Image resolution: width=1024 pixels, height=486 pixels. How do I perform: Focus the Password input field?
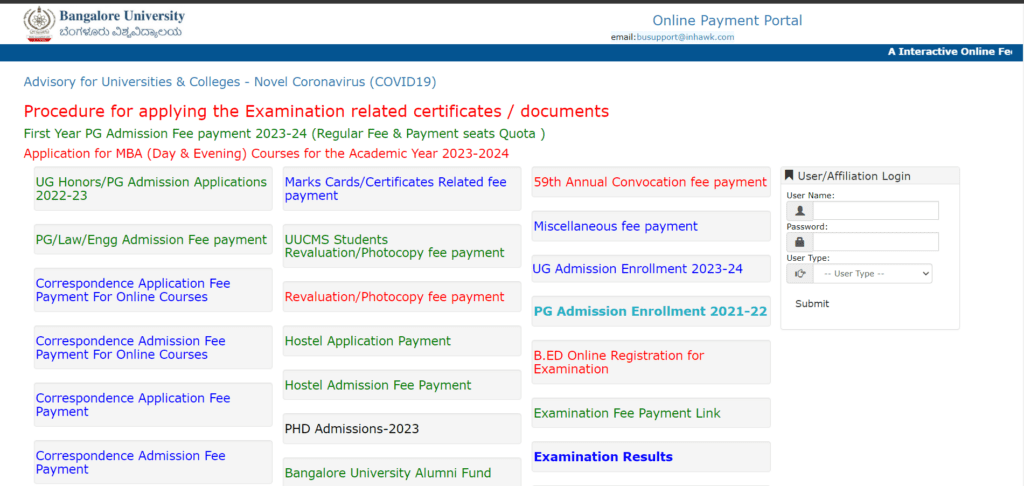(x=876, y=242)
